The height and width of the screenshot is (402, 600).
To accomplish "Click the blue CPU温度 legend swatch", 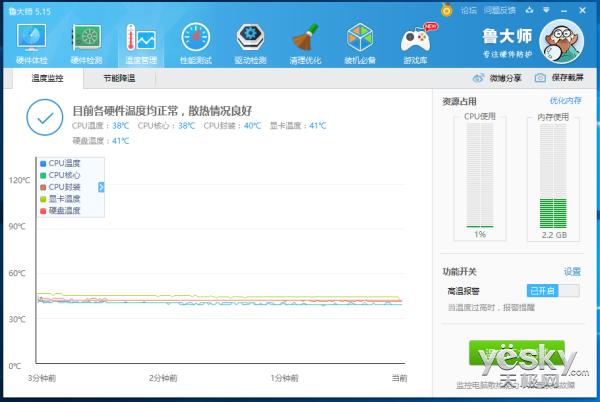I will [x=43, y=163].
